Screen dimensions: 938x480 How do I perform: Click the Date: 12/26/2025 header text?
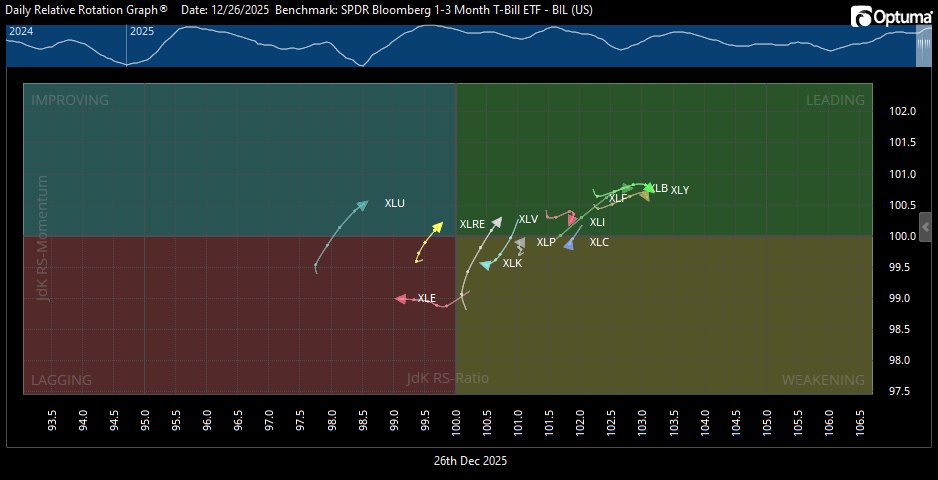click(225, 11)
